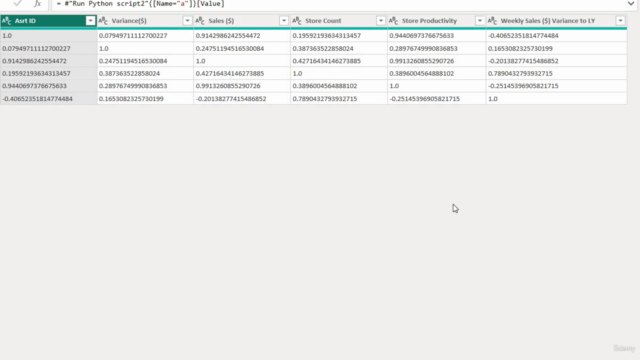Screen dimensions: 640x360
Task: Select cell 0.07949711112700227 in Asrt ID column
Action: tap(49, 49)
